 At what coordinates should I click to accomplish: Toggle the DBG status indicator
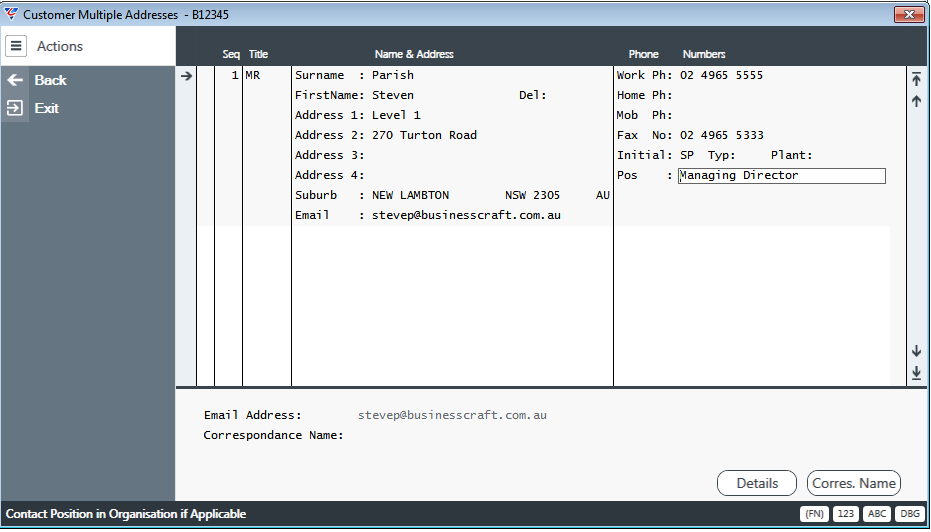(910, 514)
